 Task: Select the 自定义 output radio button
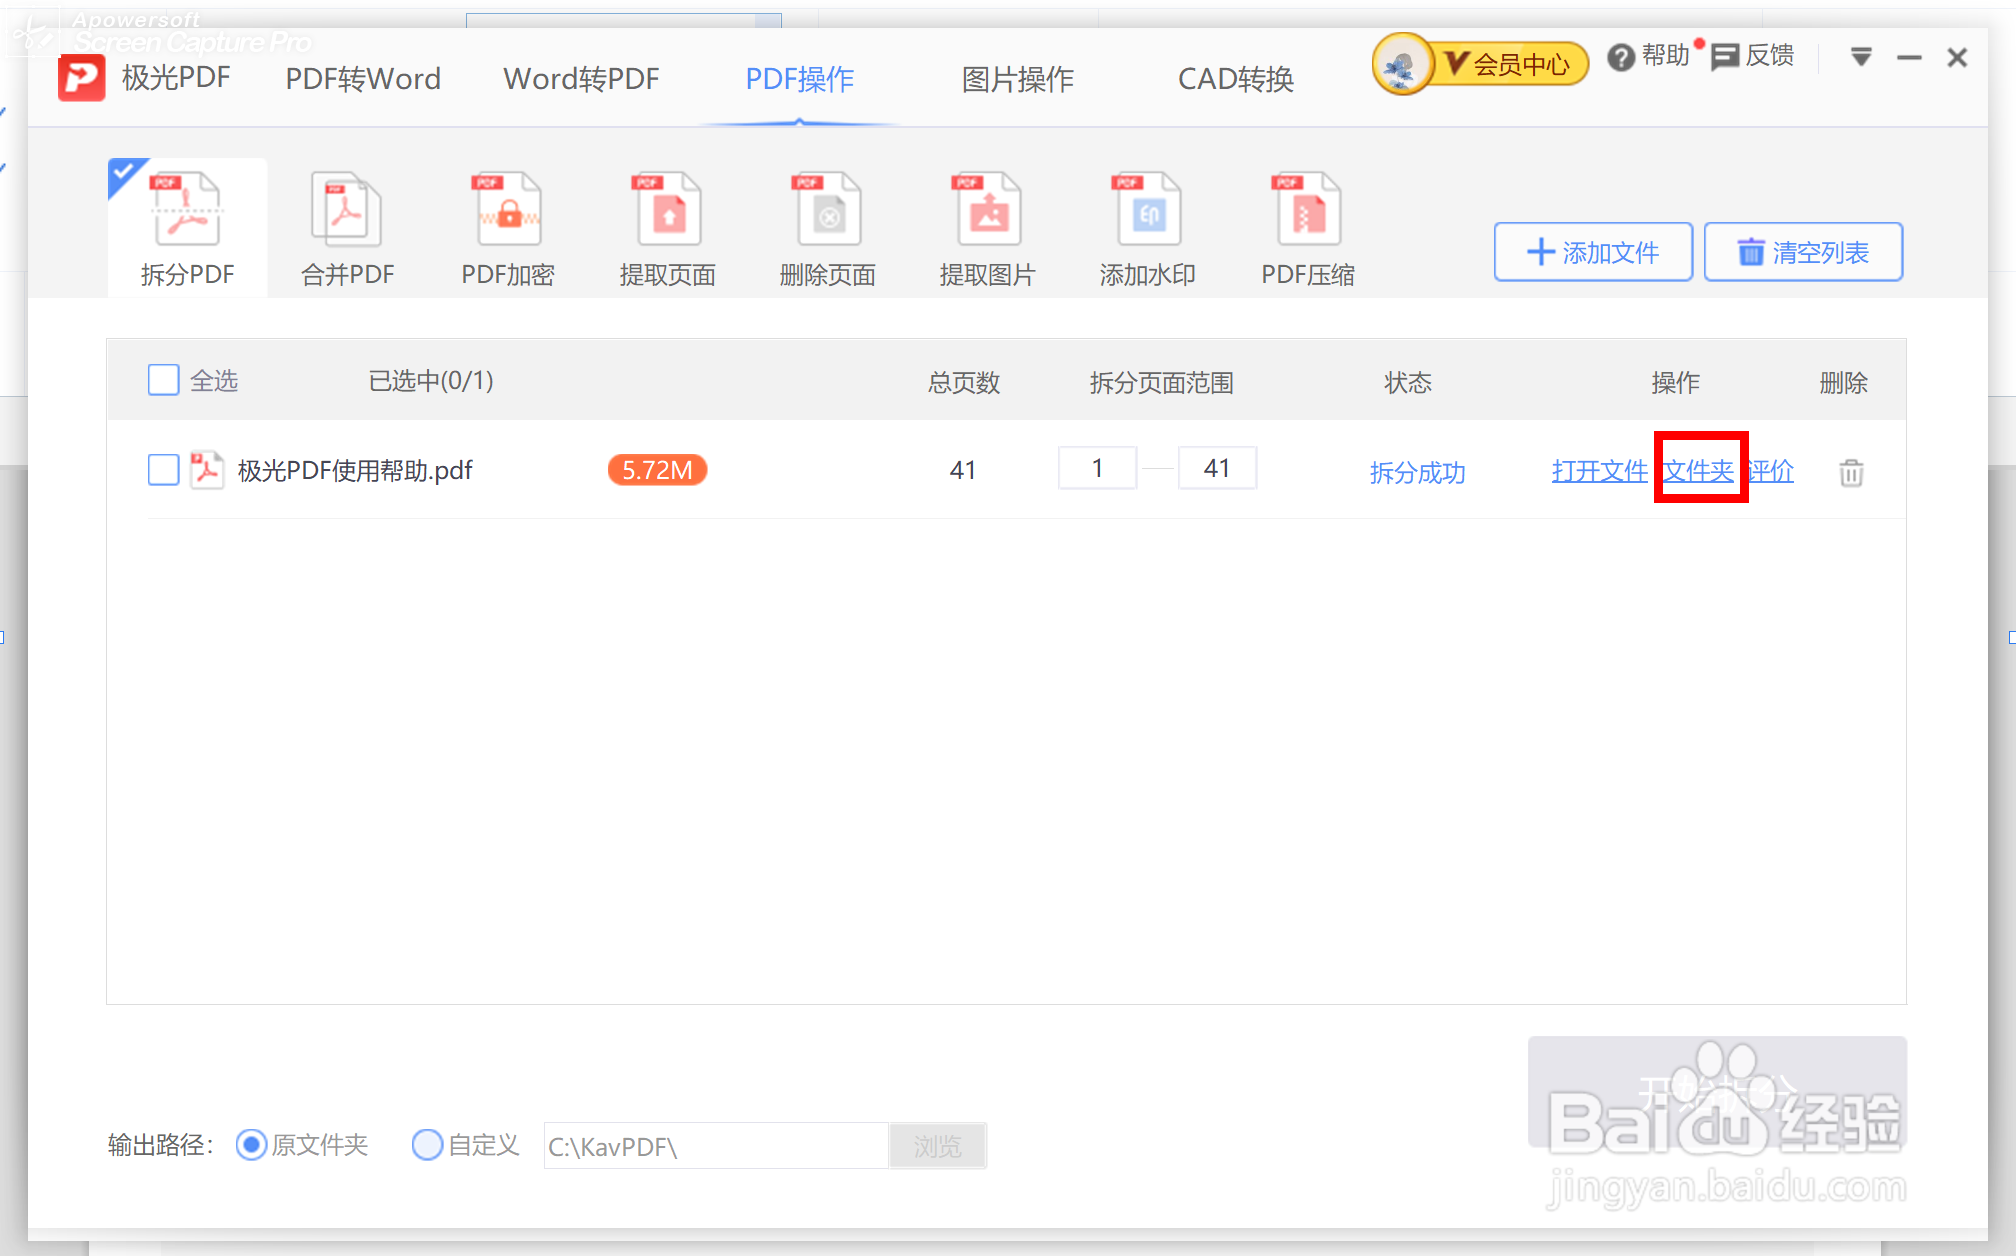427,1144
